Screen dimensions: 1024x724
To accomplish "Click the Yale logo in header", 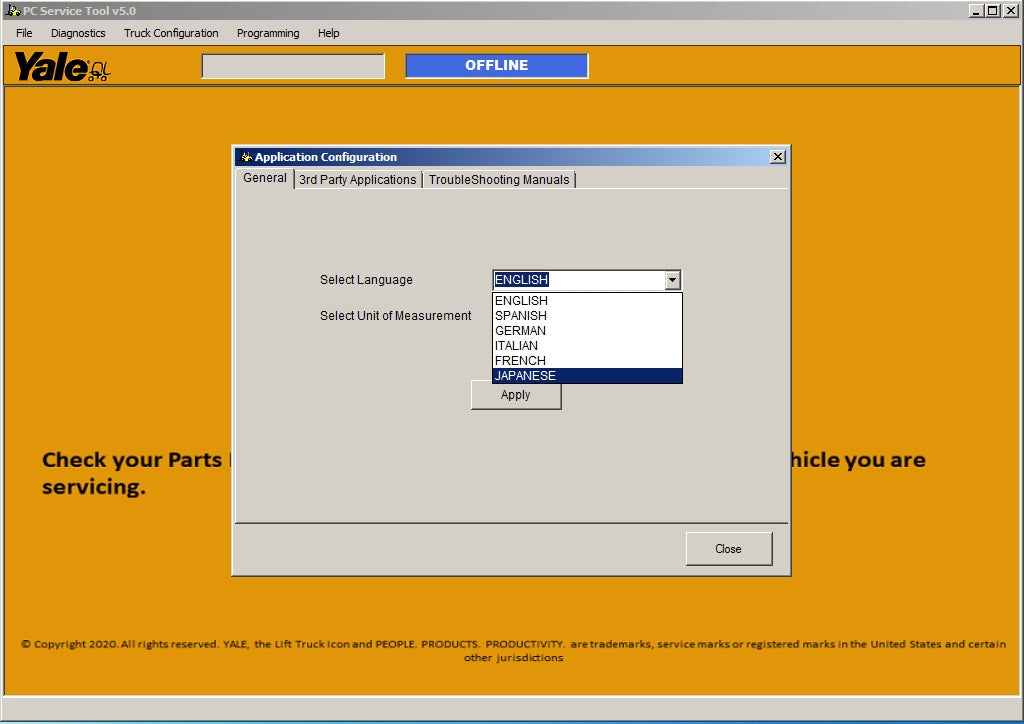I will (x=61, y=67).
